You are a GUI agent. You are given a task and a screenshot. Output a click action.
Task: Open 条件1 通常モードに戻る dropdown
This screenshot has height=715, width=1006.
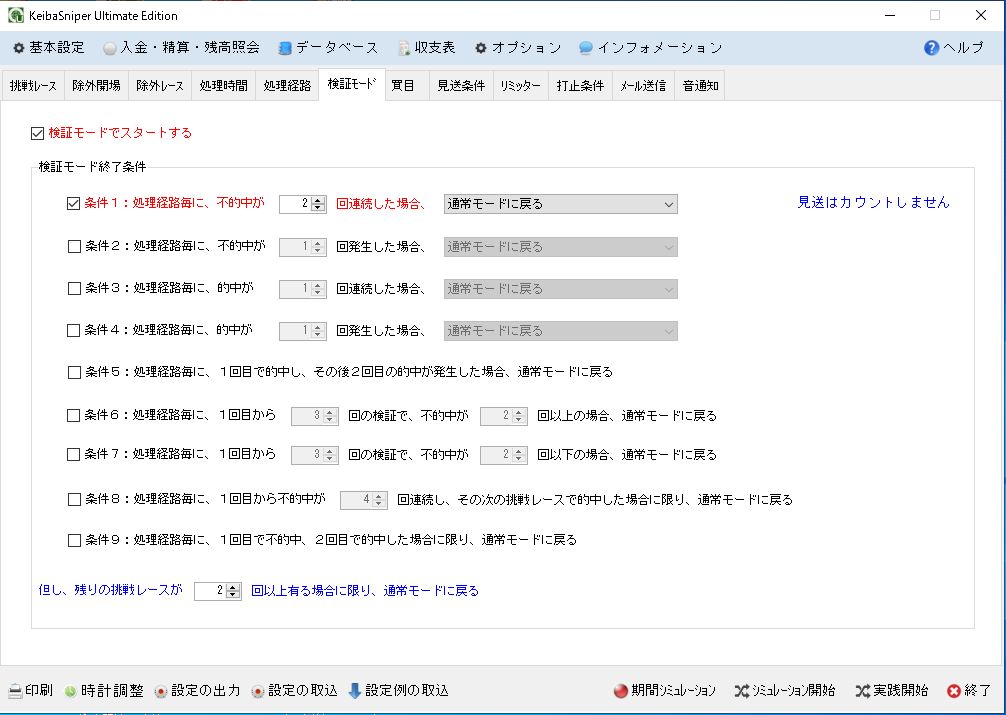(x=561, y=204)
